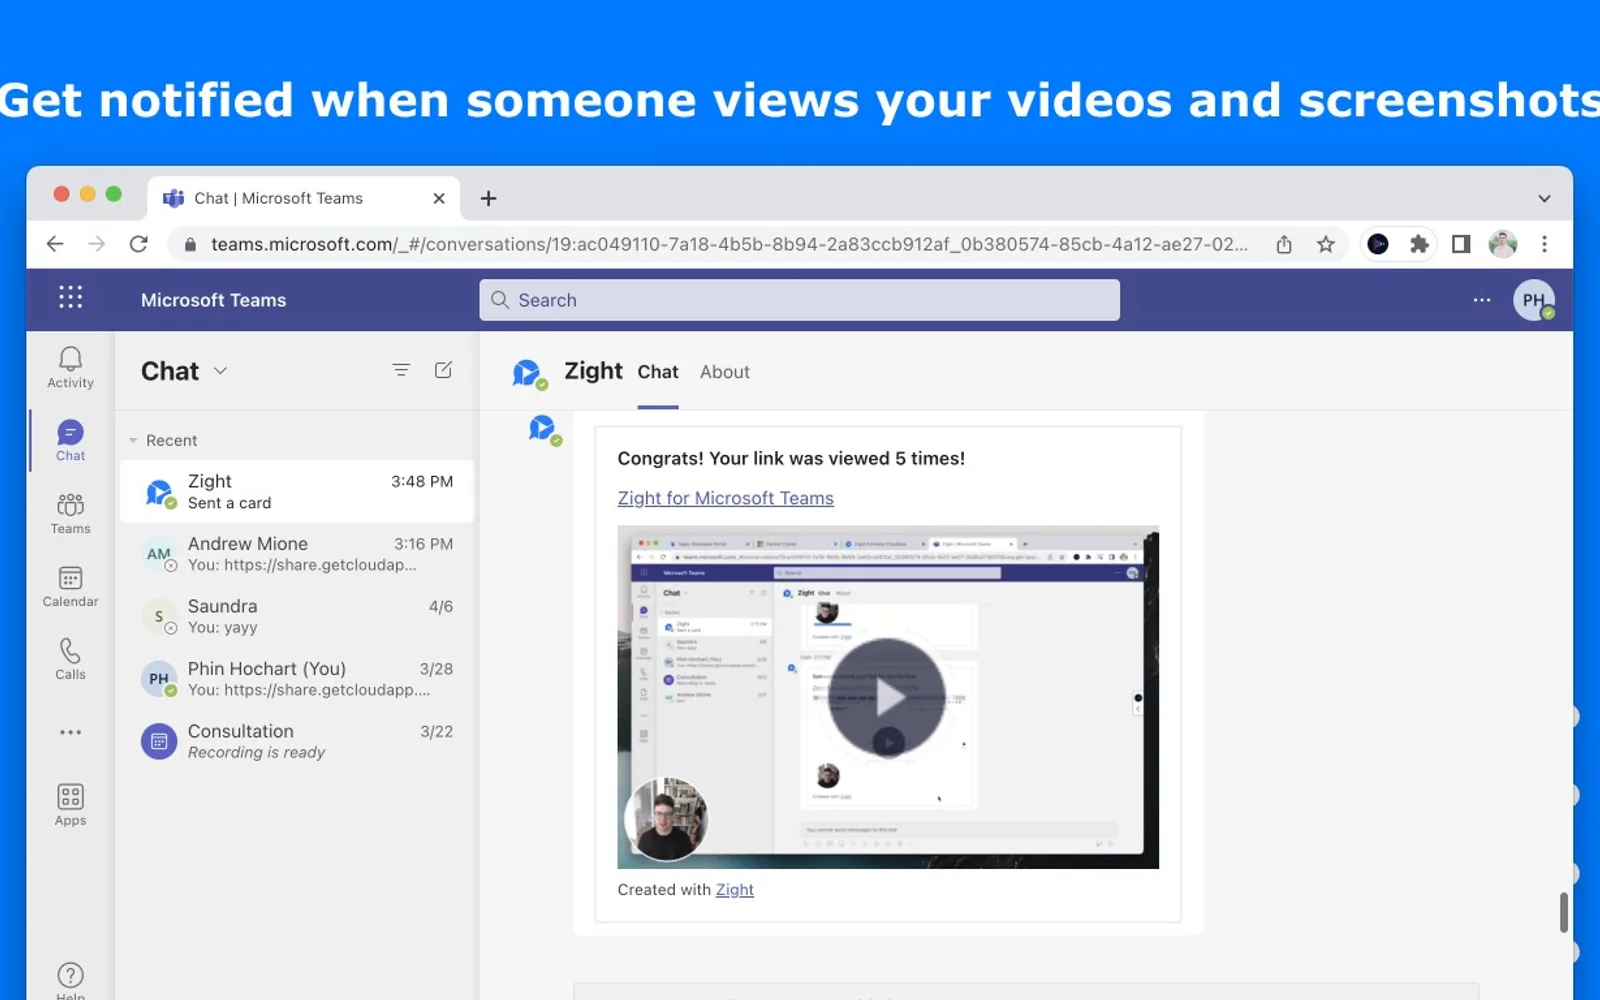Open the Calendar in sidebar
This screenshot has width=1600, height=1000.
coord(70,586)
